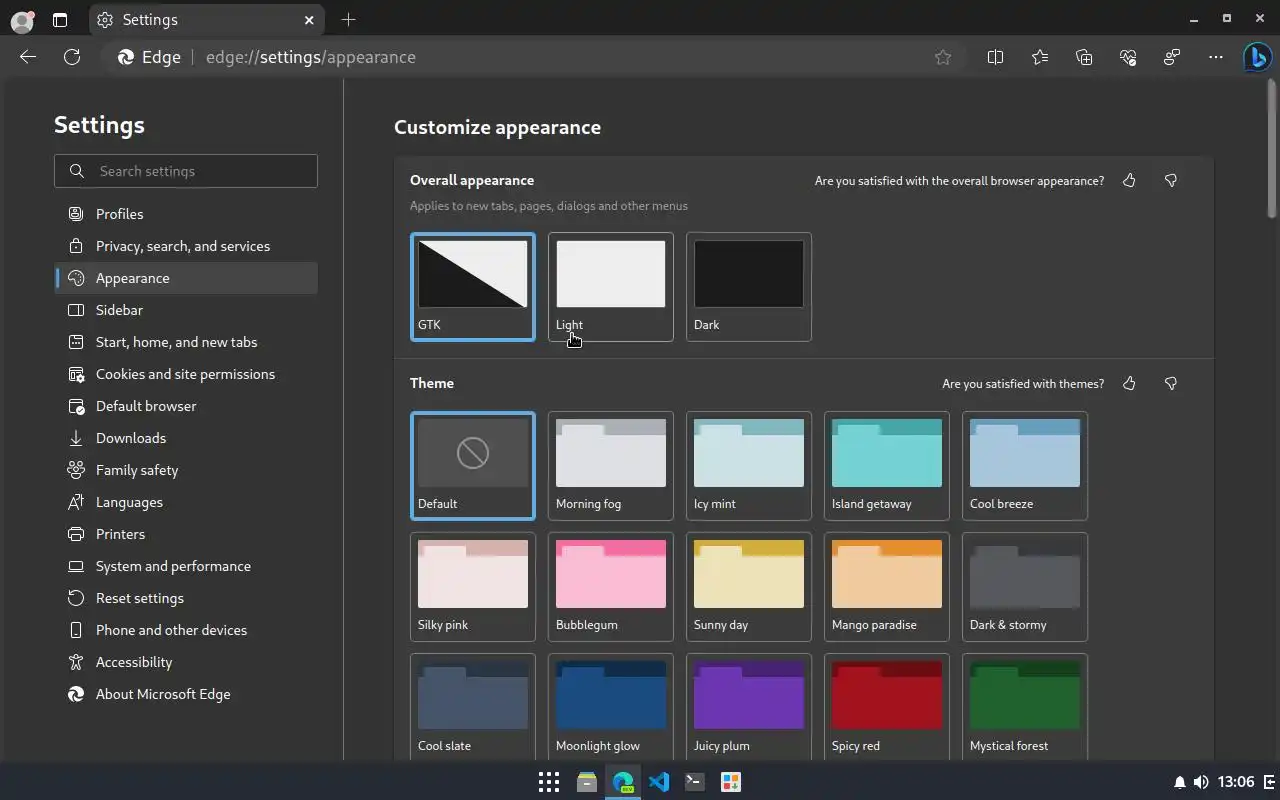Open Start, home, and new tabs
Image resolution: width=1280 pixels, height=800 pixels.
[x=186, y=342]
